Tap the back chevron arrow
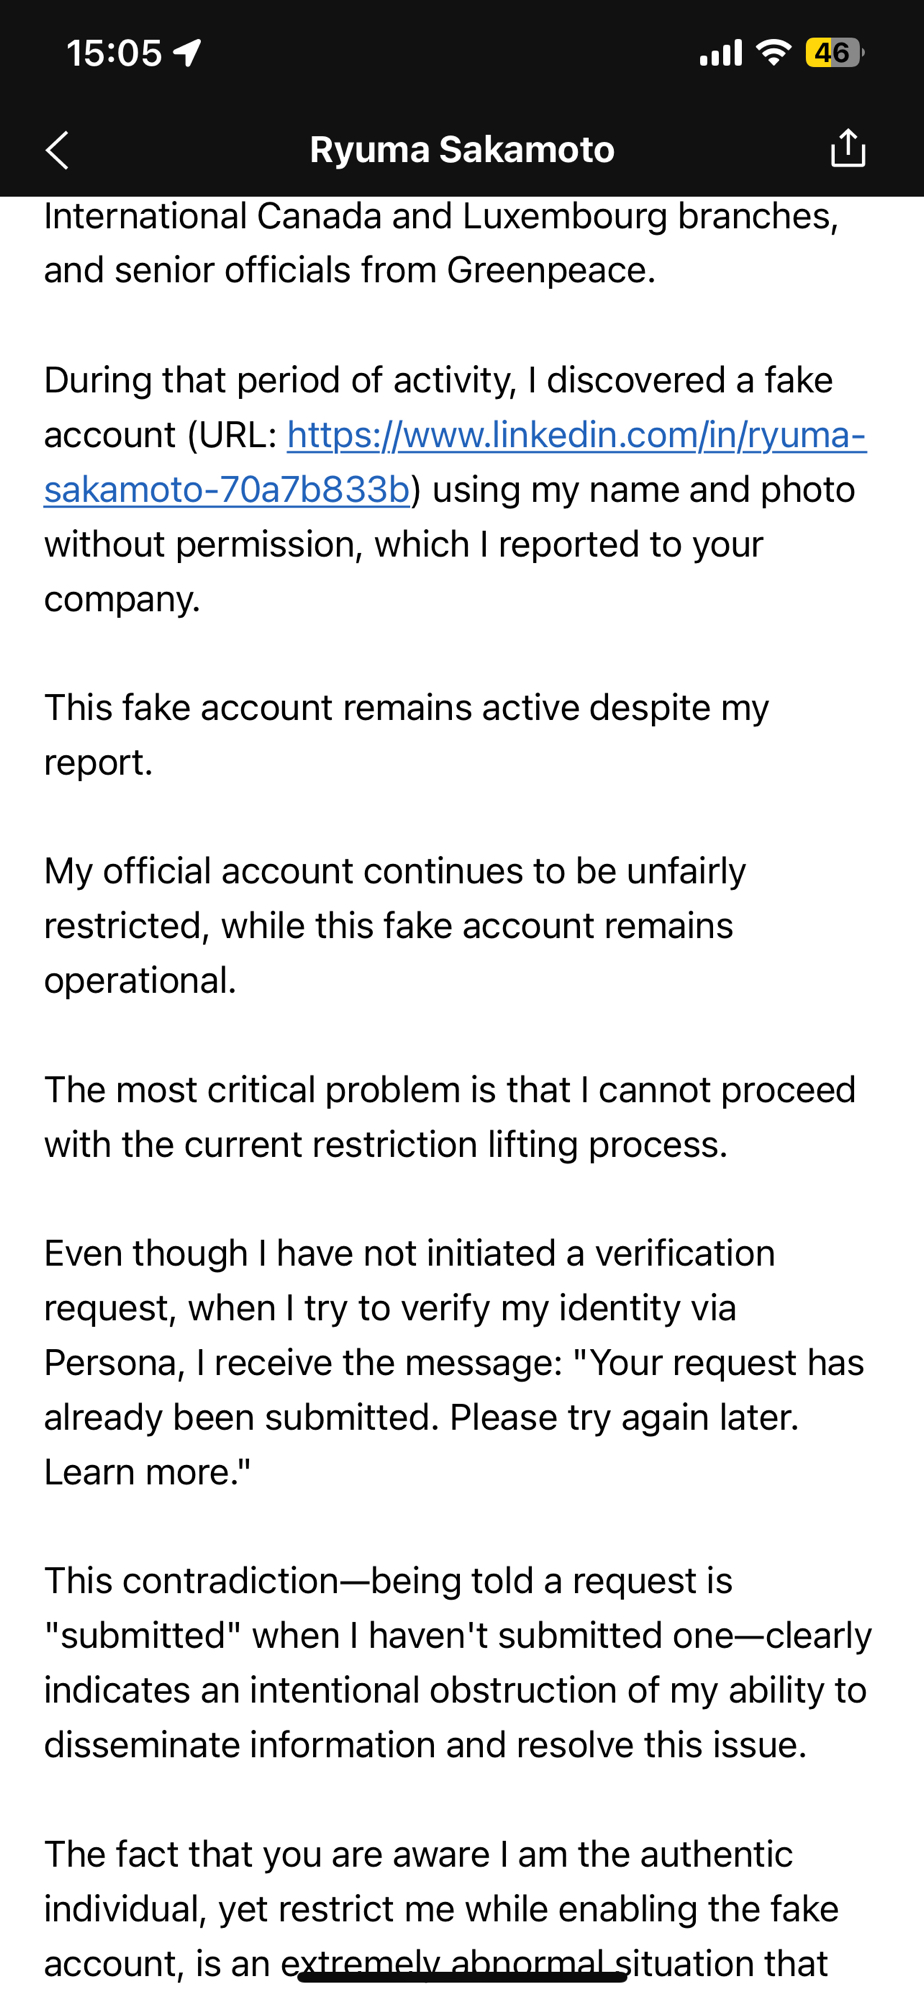The width and height of the screenshot is (924, 2000). [58, 150]
